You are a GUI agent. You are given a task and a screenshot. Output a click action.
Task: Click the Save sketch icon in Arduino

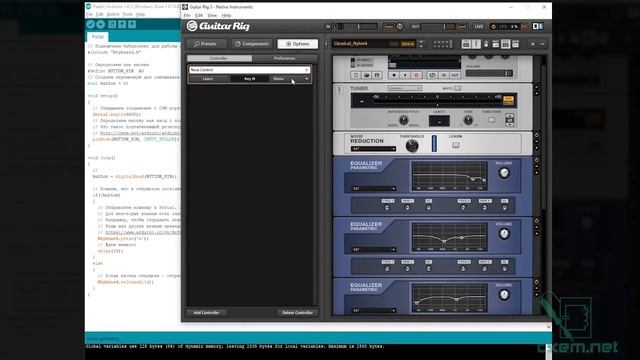point(132,24)
